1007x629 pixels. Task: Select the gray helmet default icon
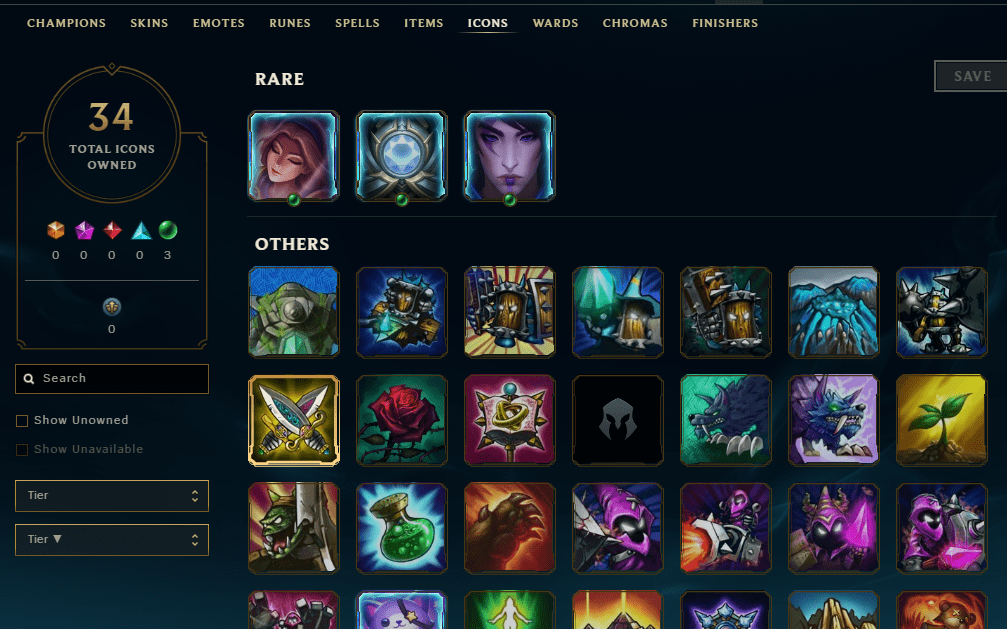click(617, 420)
